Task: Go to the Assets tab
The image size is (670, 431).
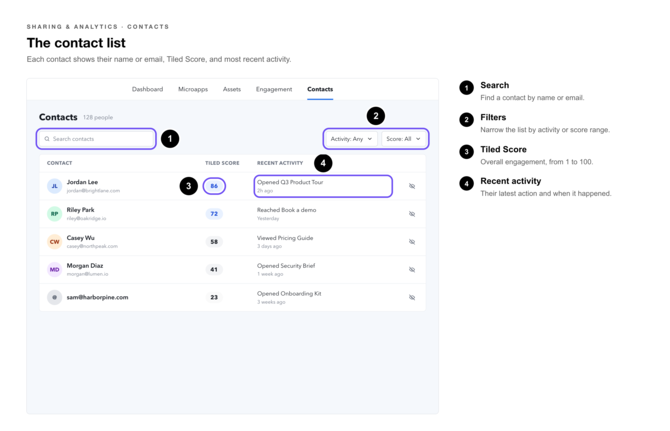Action: click(232, 89)
